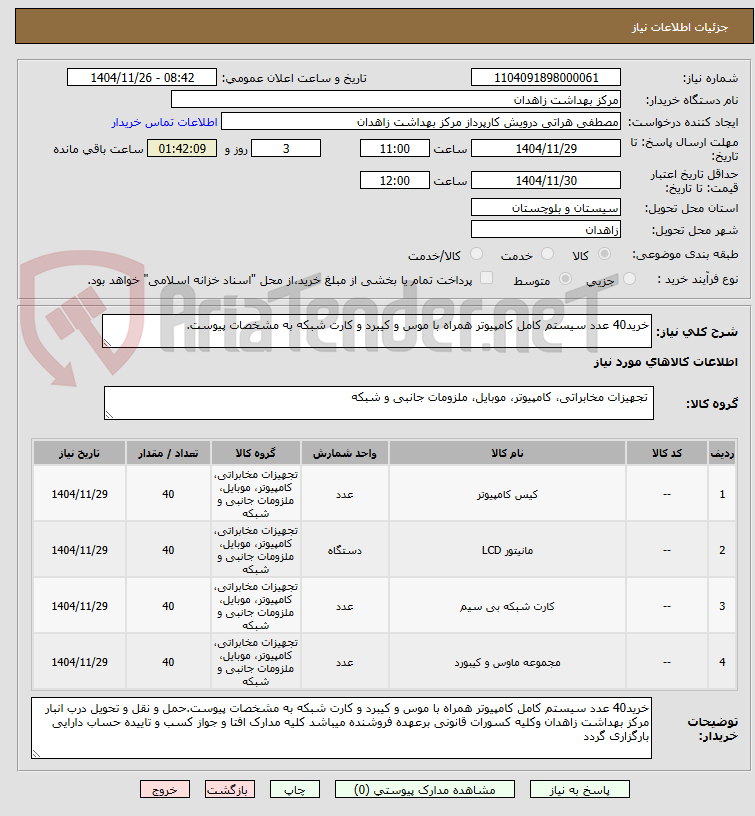Click the 11:00 time field
The height and width of the screenshot is (816, 755).
click(x=394, y=148)
